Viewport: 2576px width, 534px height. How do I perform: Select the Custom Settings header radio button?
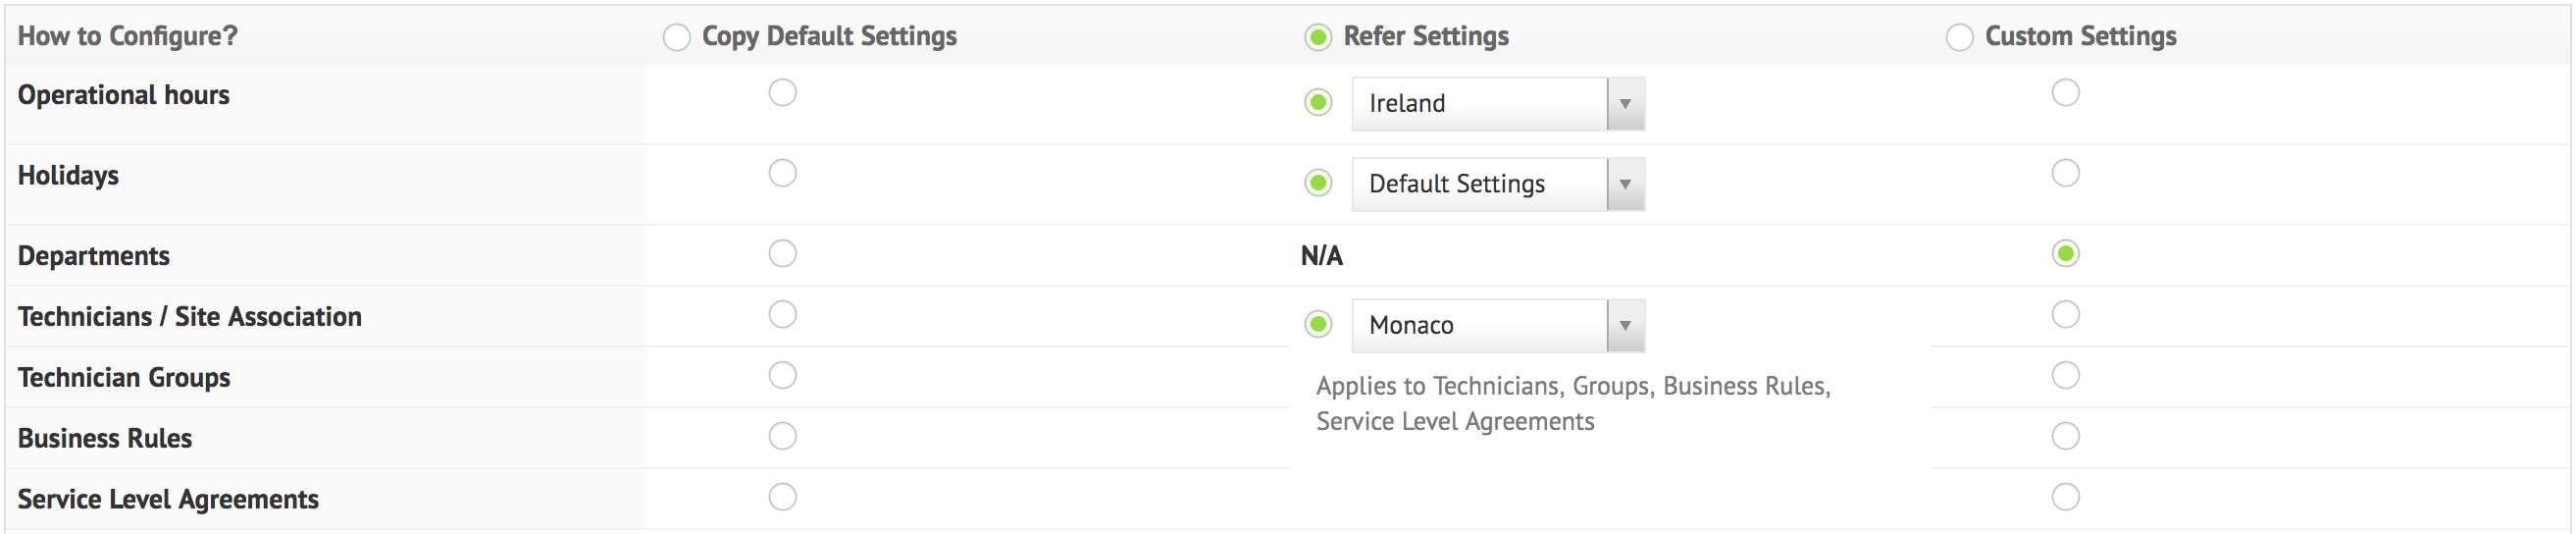1959,38
